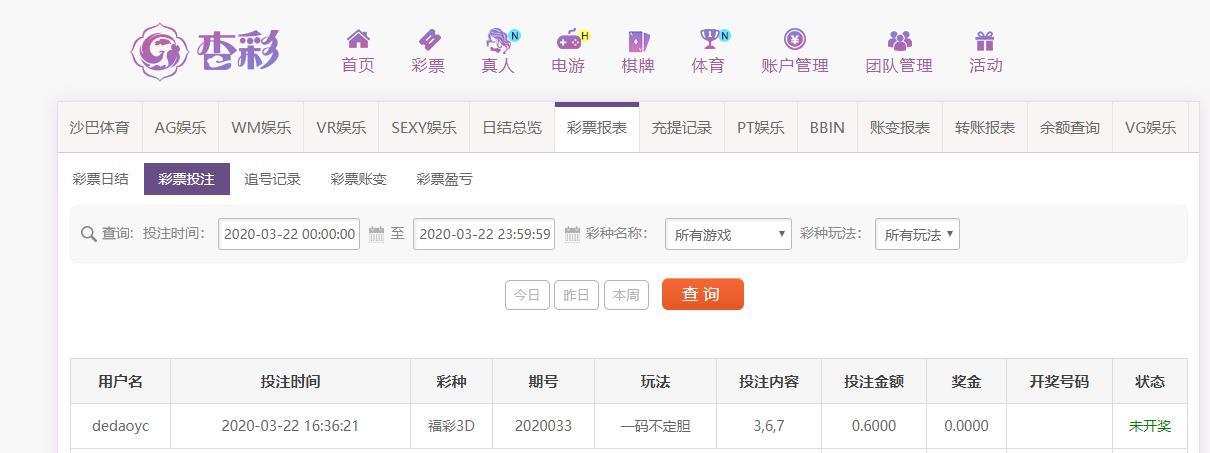Image resolution: width=1210 pixels, height=453 pixels.
Task: Switch to the 日结总览 tab
Action: [512, 128]
